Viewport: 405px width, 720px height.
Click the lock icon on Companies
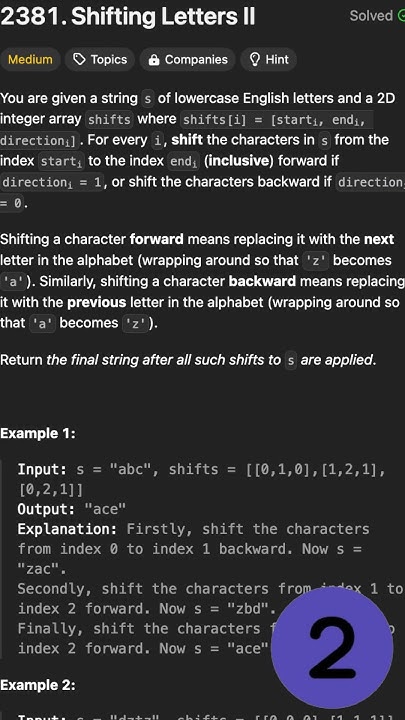click(154, 60)
